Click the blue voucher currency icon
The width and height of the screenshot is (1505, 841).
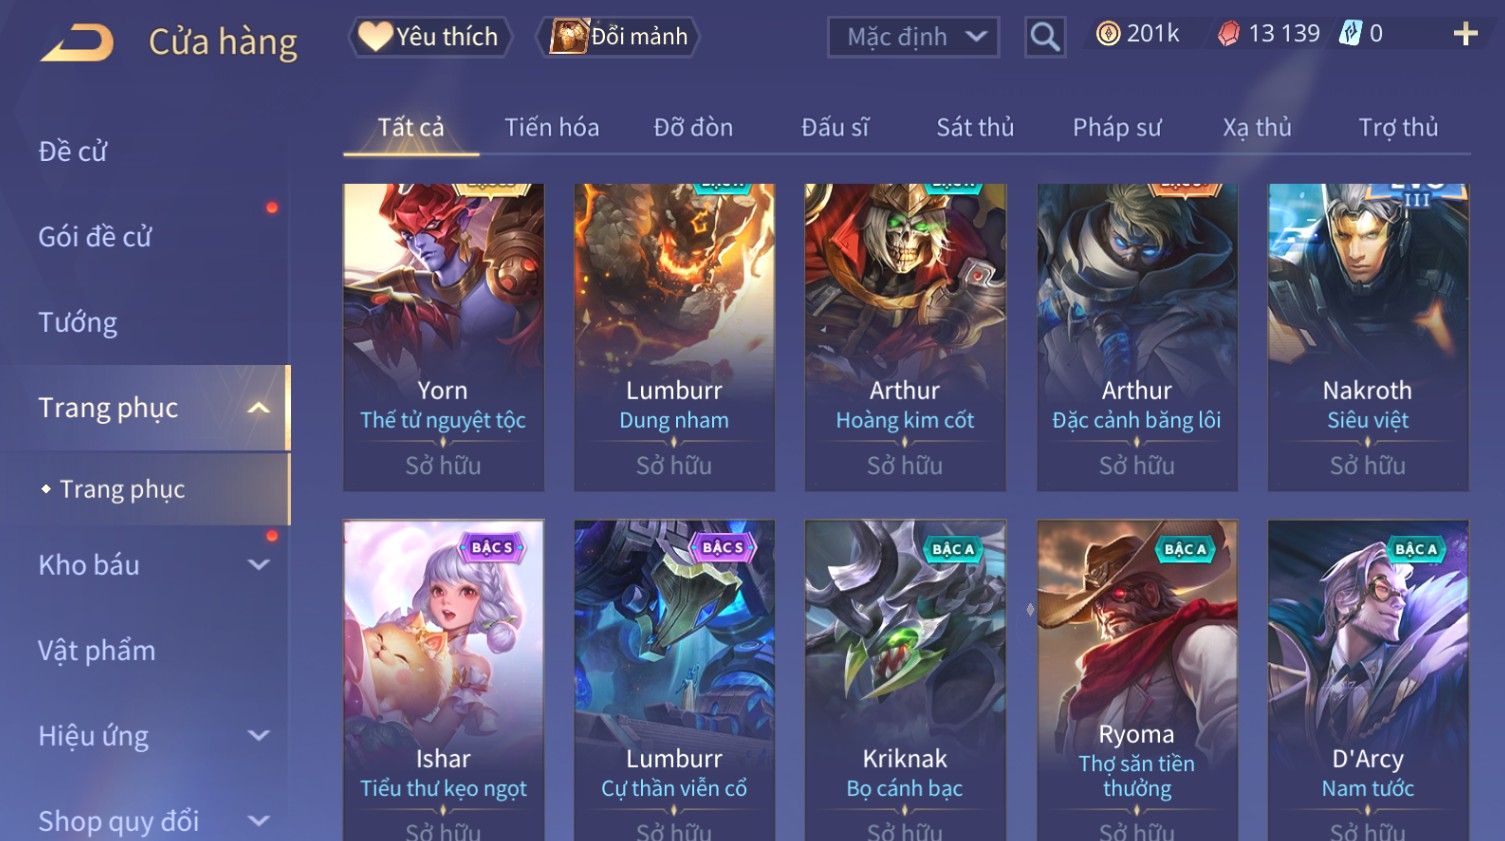tap(1351, 34)
